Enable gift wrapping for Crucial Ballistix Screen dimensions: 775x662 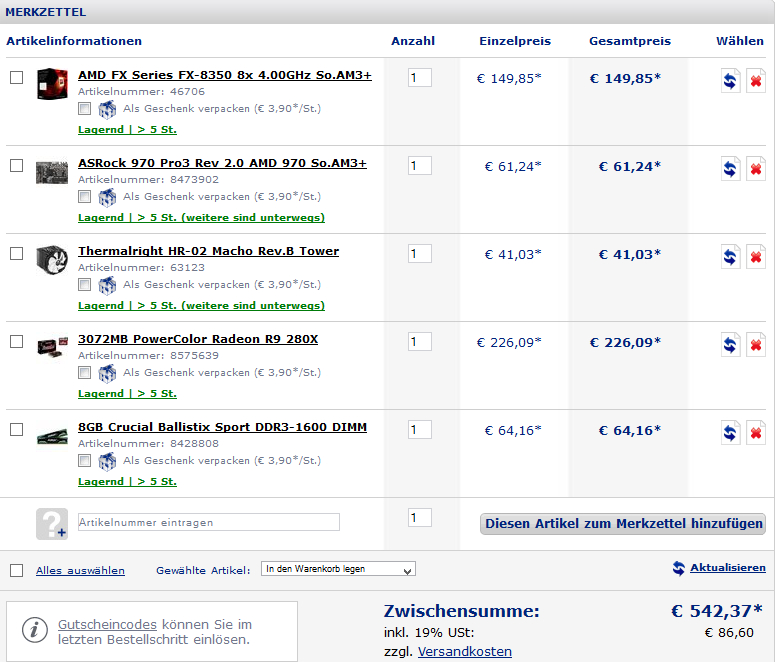point(85,460)
